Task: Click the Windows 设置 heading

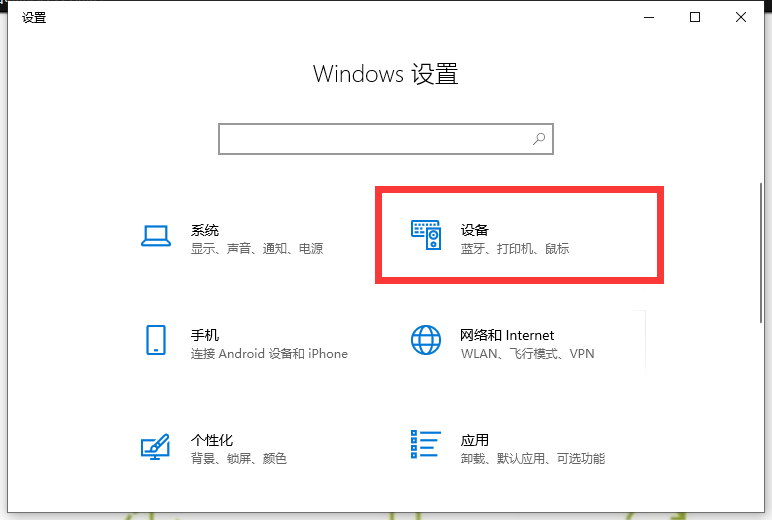Action: [386, 74]
